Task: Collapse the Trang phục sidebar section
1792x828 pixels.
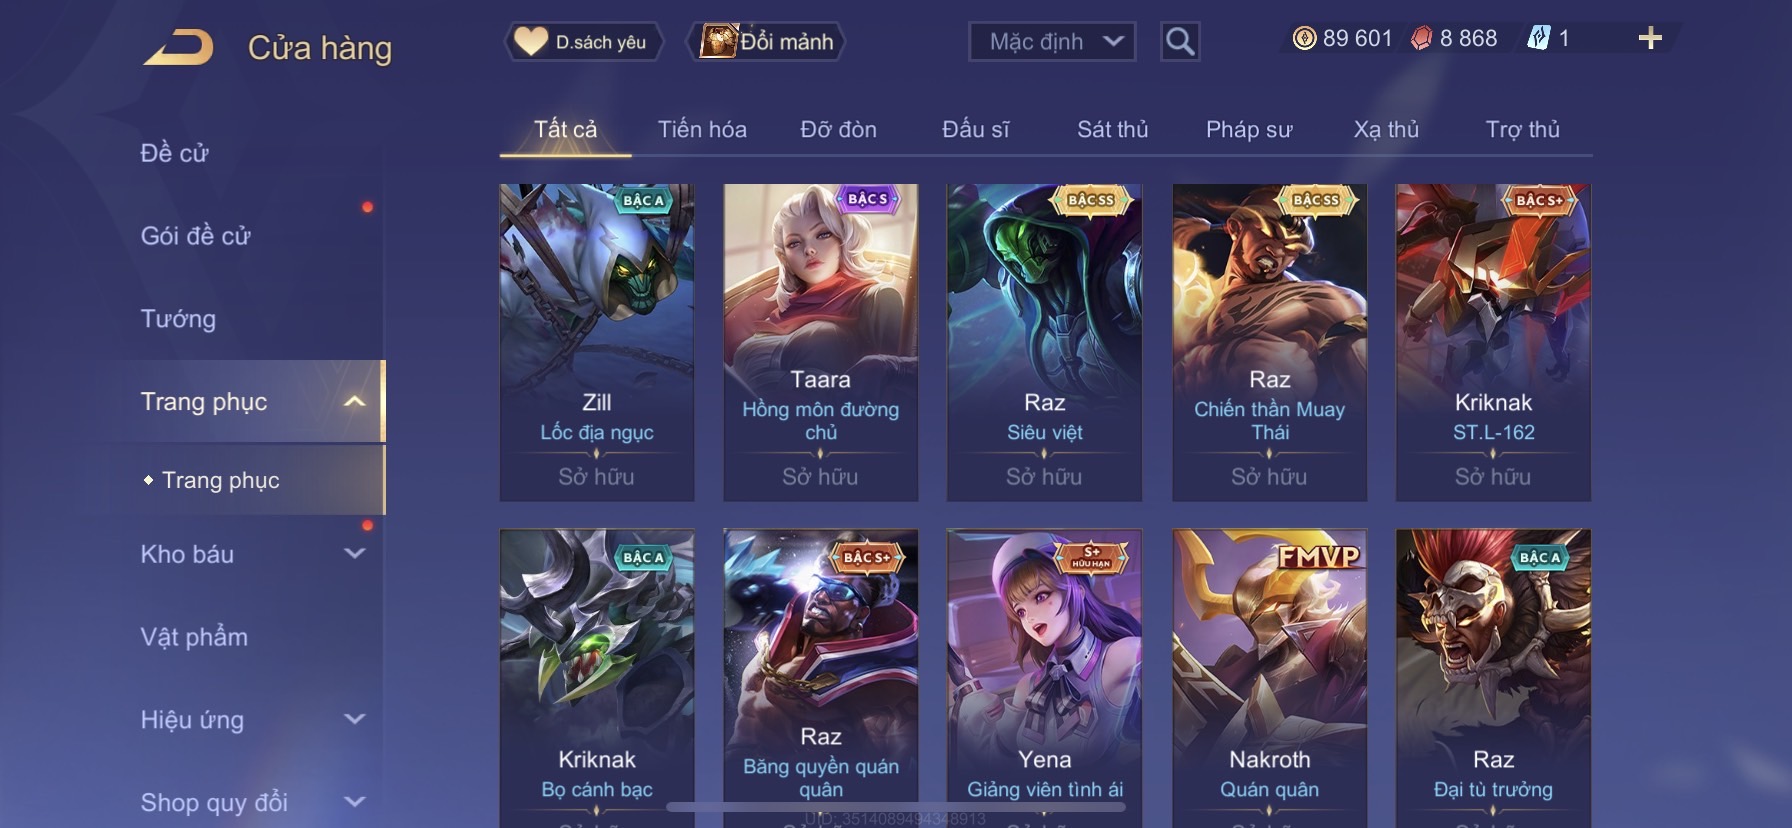Action: pos(354,401)
